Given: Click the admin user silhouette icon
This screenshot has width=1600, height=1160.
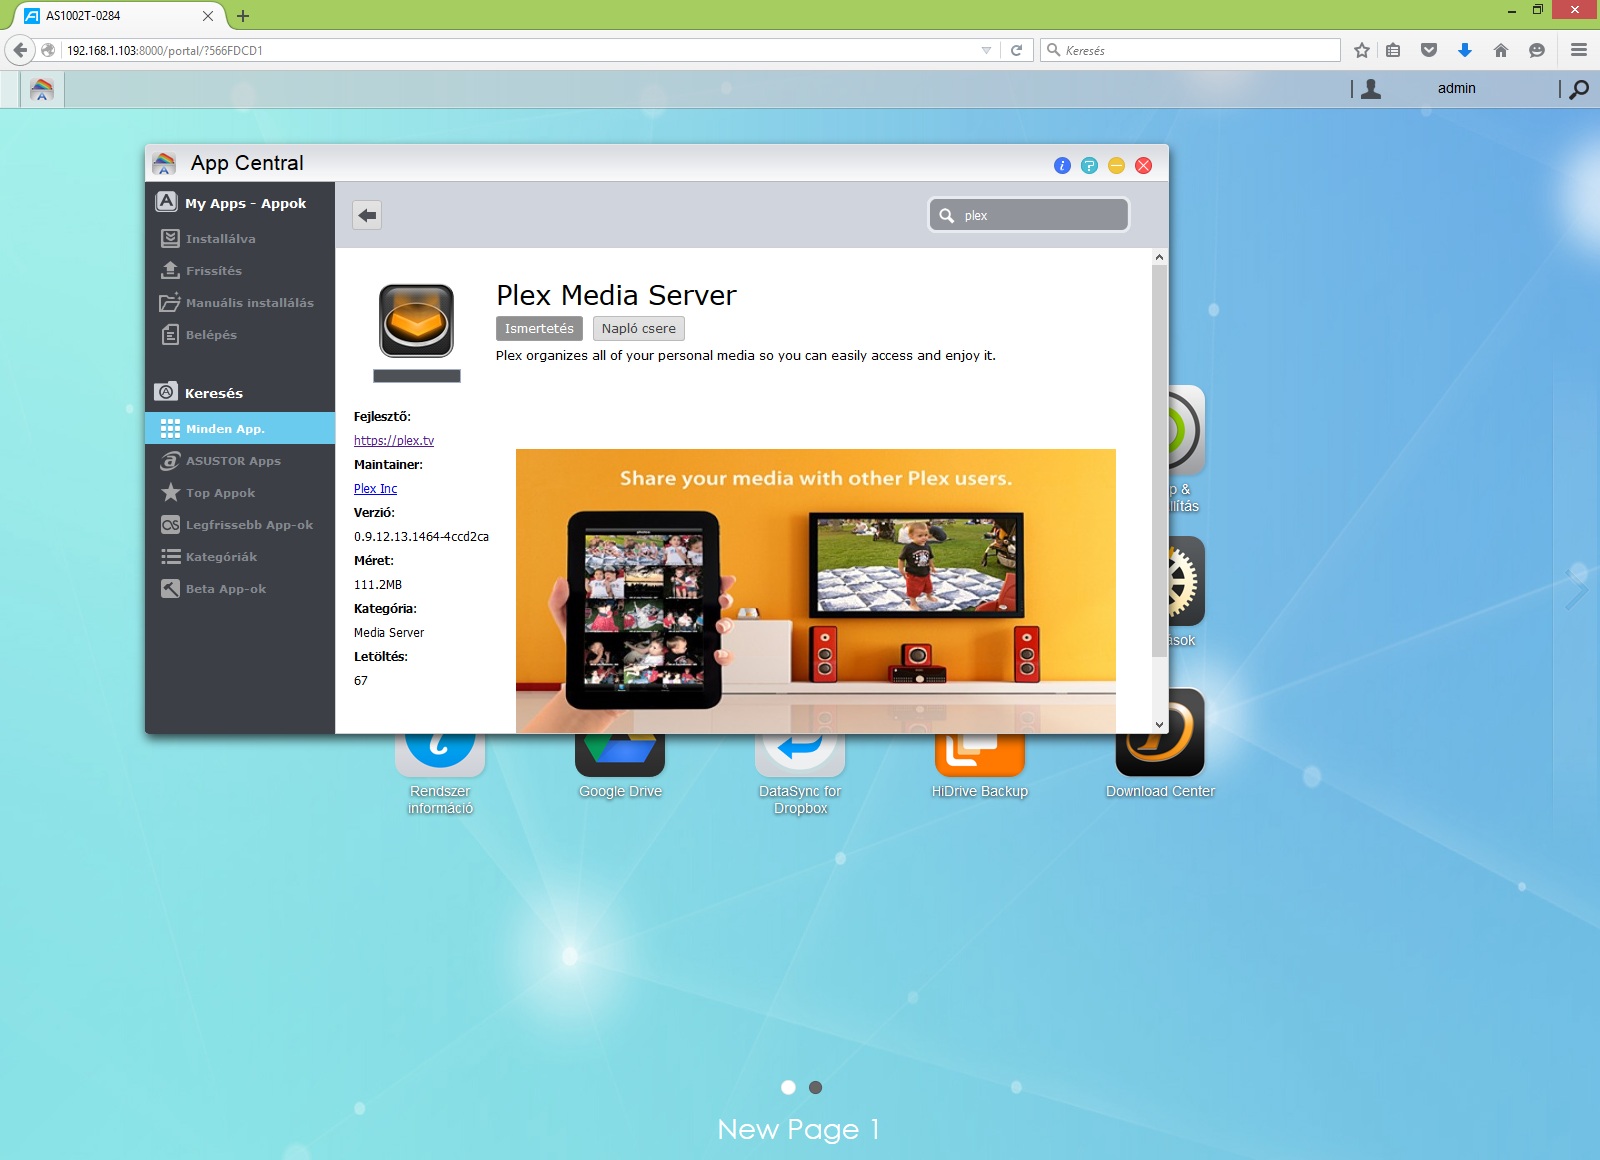Looking at the screenshot, I should (x=1371, y=89).
